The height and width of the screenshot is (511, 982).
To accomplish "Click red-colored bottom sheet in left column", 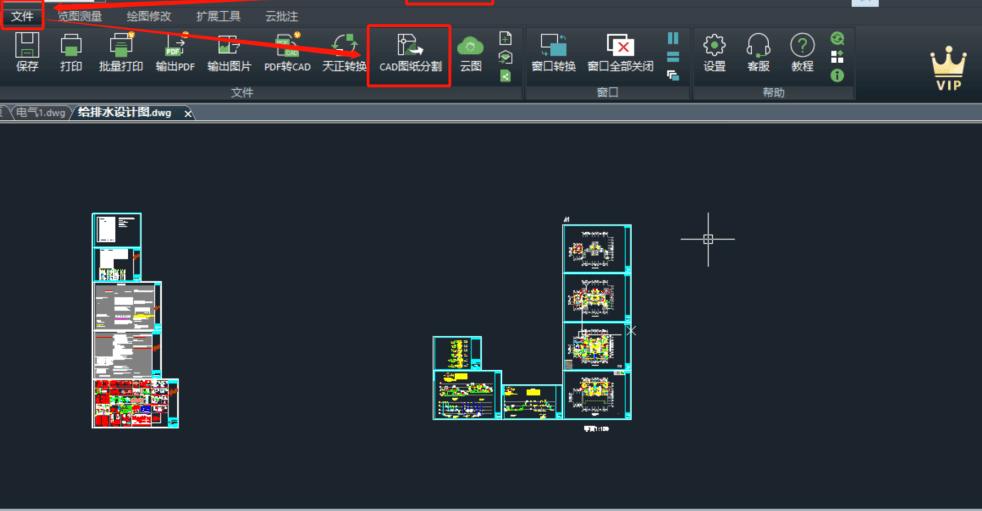I will click(135, 403).
